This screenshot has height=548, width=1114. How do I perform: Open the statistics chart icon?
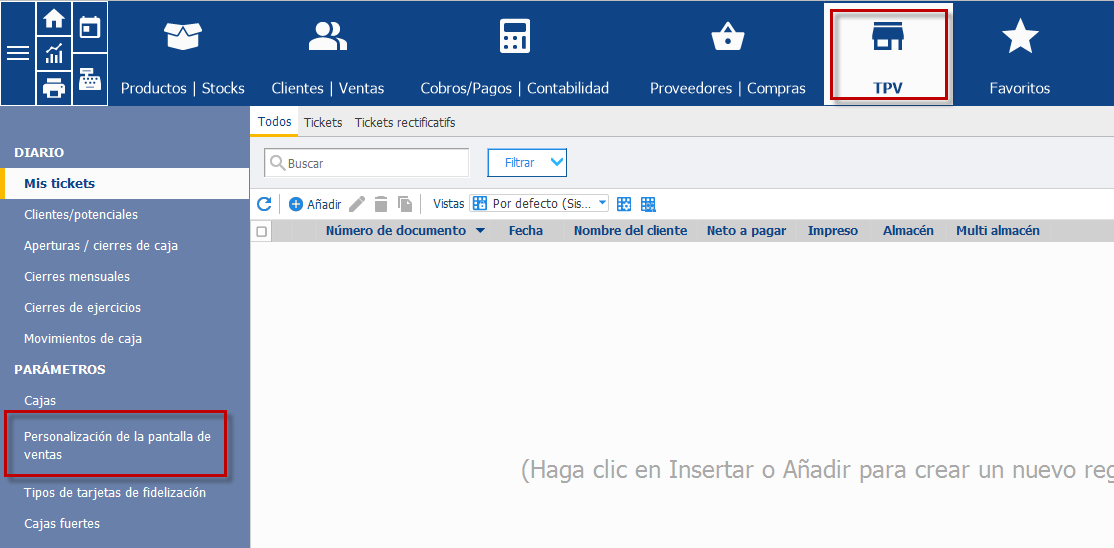pos(54,53)
